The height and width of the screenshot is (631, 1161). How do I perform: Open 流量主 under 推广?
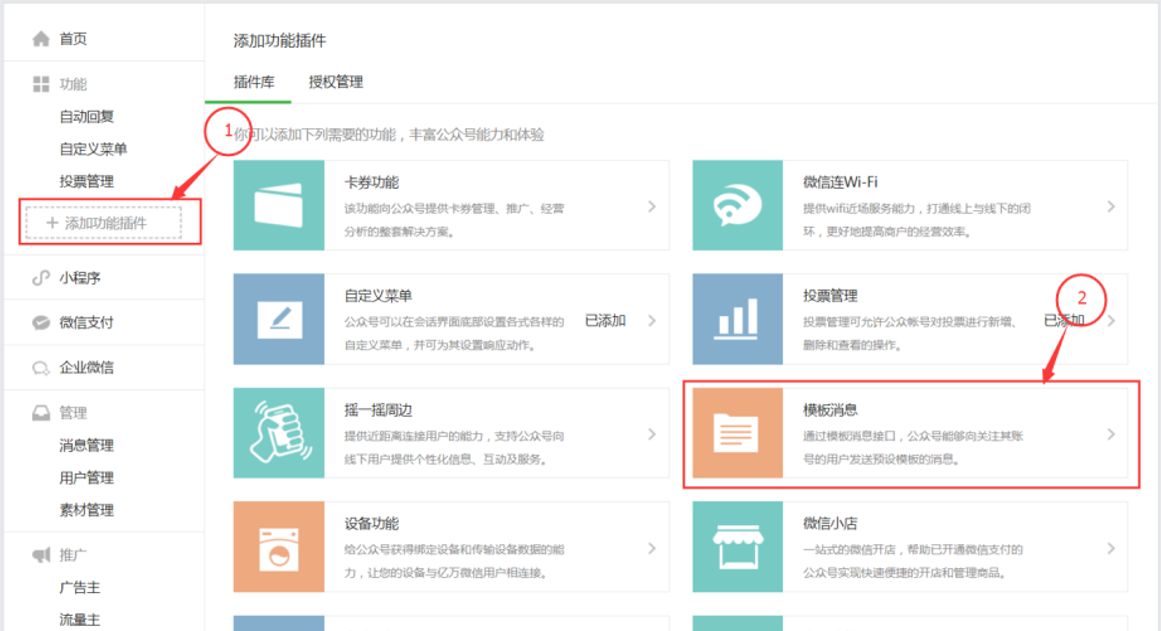[80, 620]
